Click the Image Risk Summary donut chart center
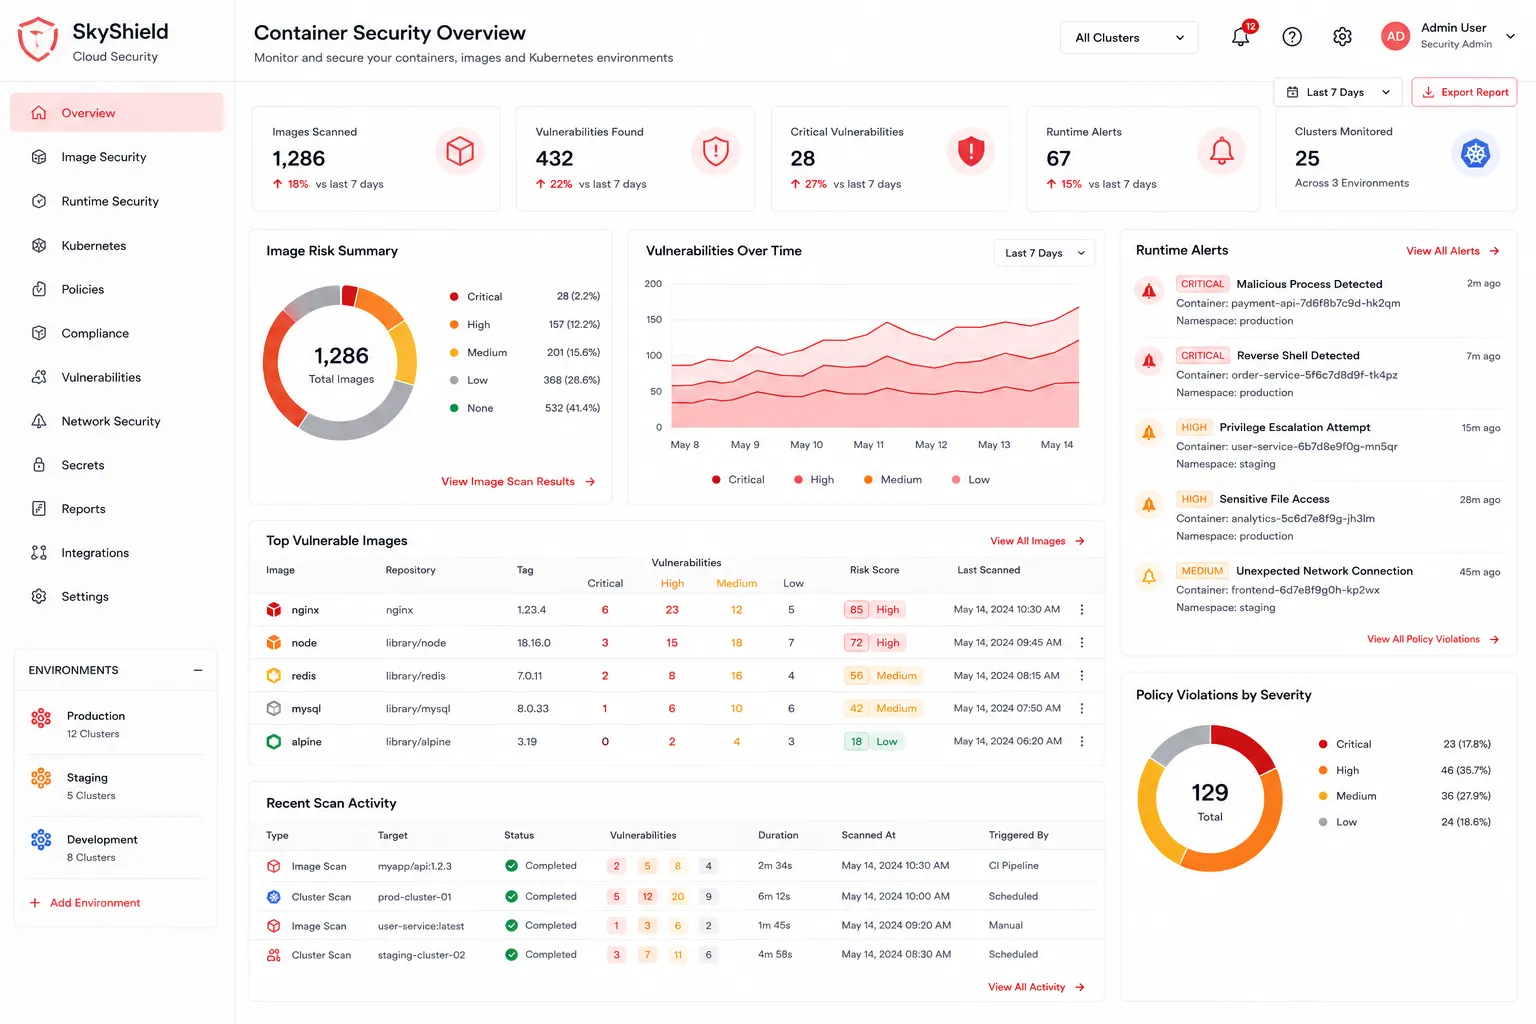Viewport: 1536px width, 1024px height. point(341,364)
